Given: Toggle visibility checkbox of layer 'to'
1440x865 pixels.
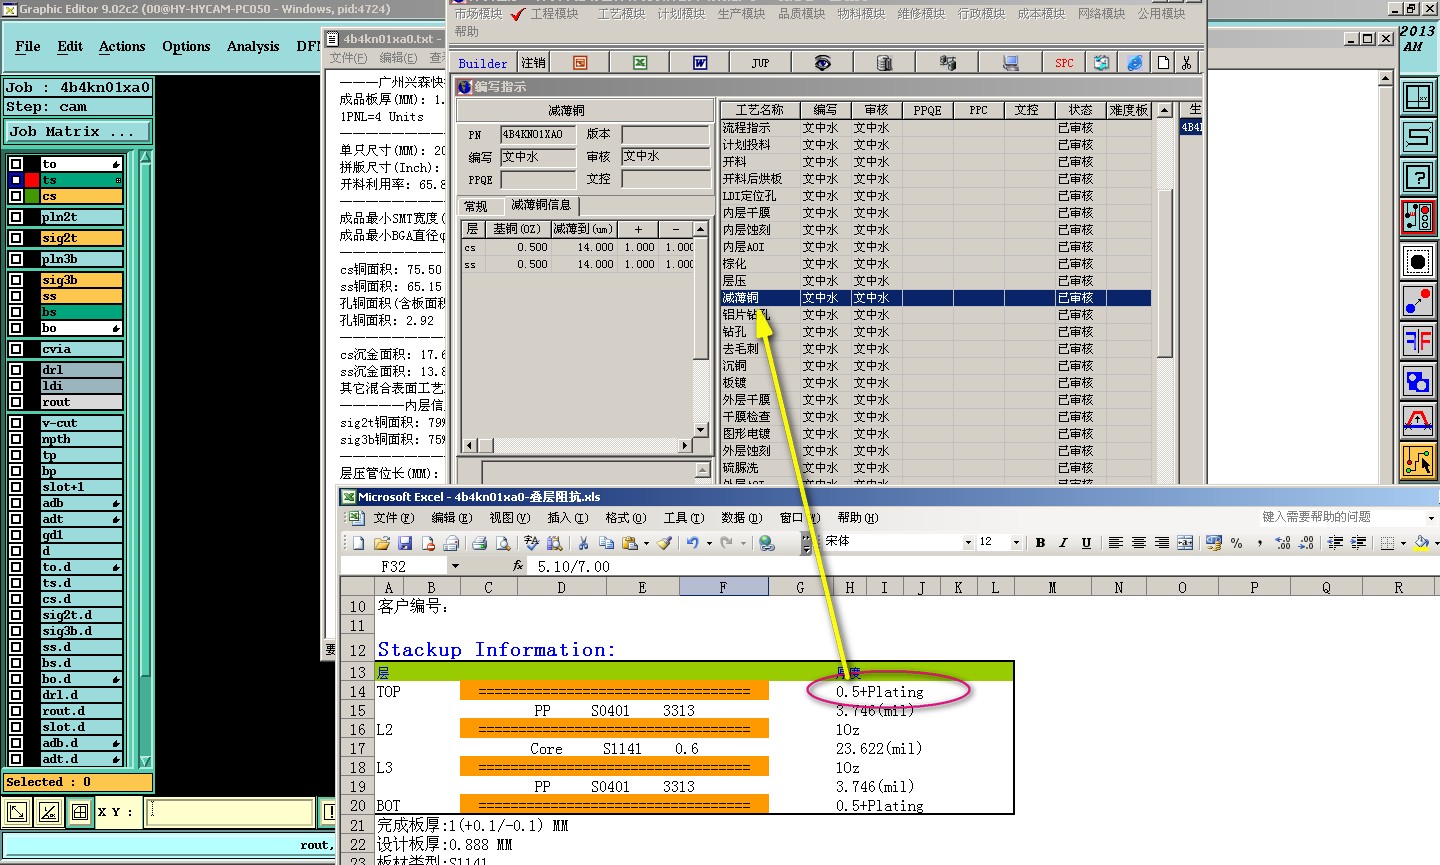Looking at the screenshot, I should point(16,164).
